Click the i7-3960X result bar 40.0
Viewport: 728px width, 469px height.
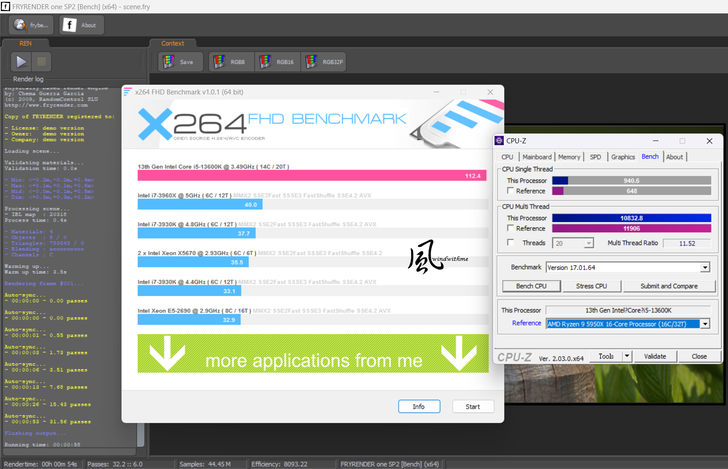[x=200, y=204]
